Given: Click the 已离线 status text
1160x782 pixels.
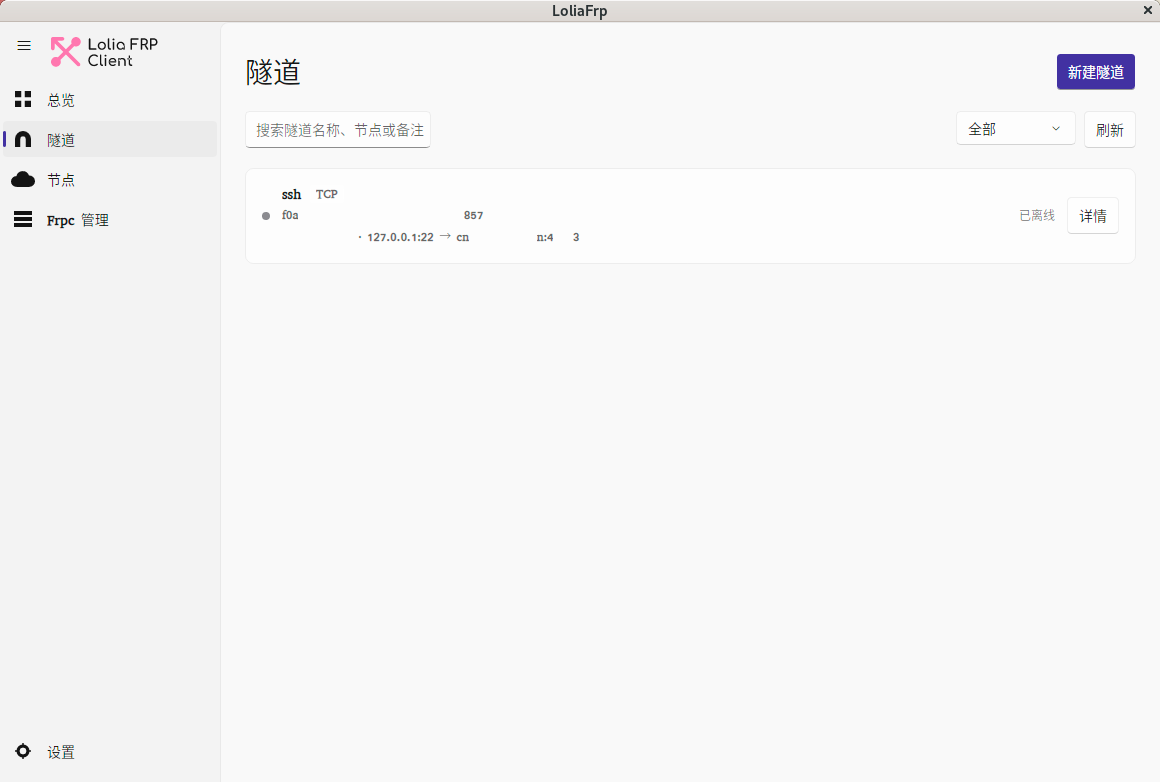Looking at the screenshot, I should point(1037,215).
